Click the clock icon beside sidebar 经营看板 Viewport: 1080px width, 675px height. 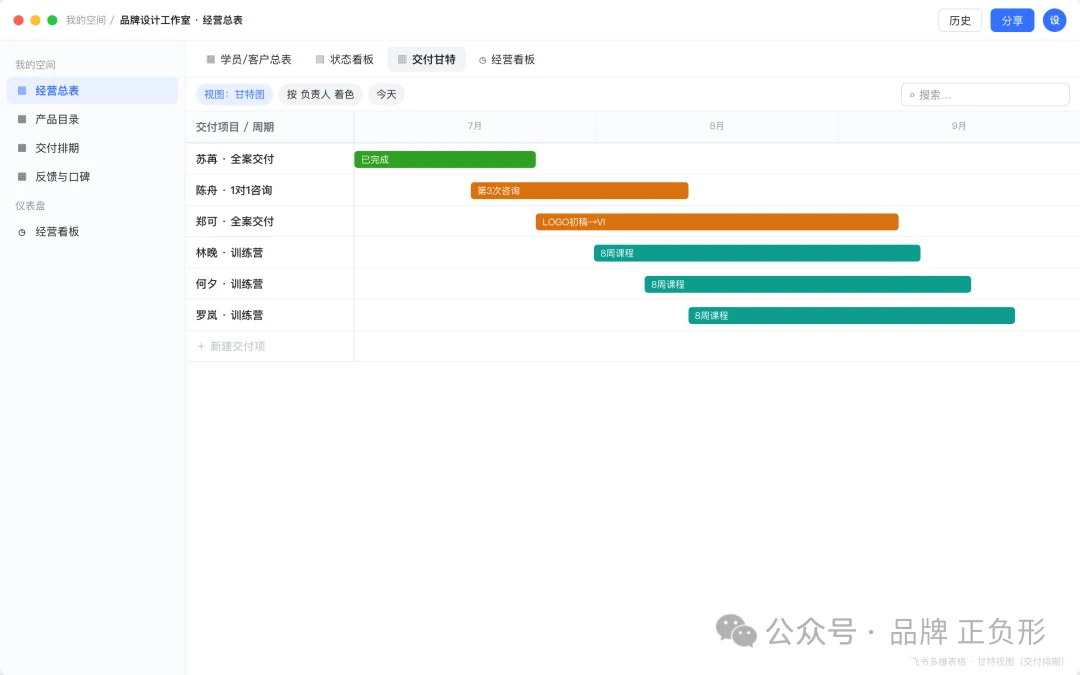pos(22,232)
